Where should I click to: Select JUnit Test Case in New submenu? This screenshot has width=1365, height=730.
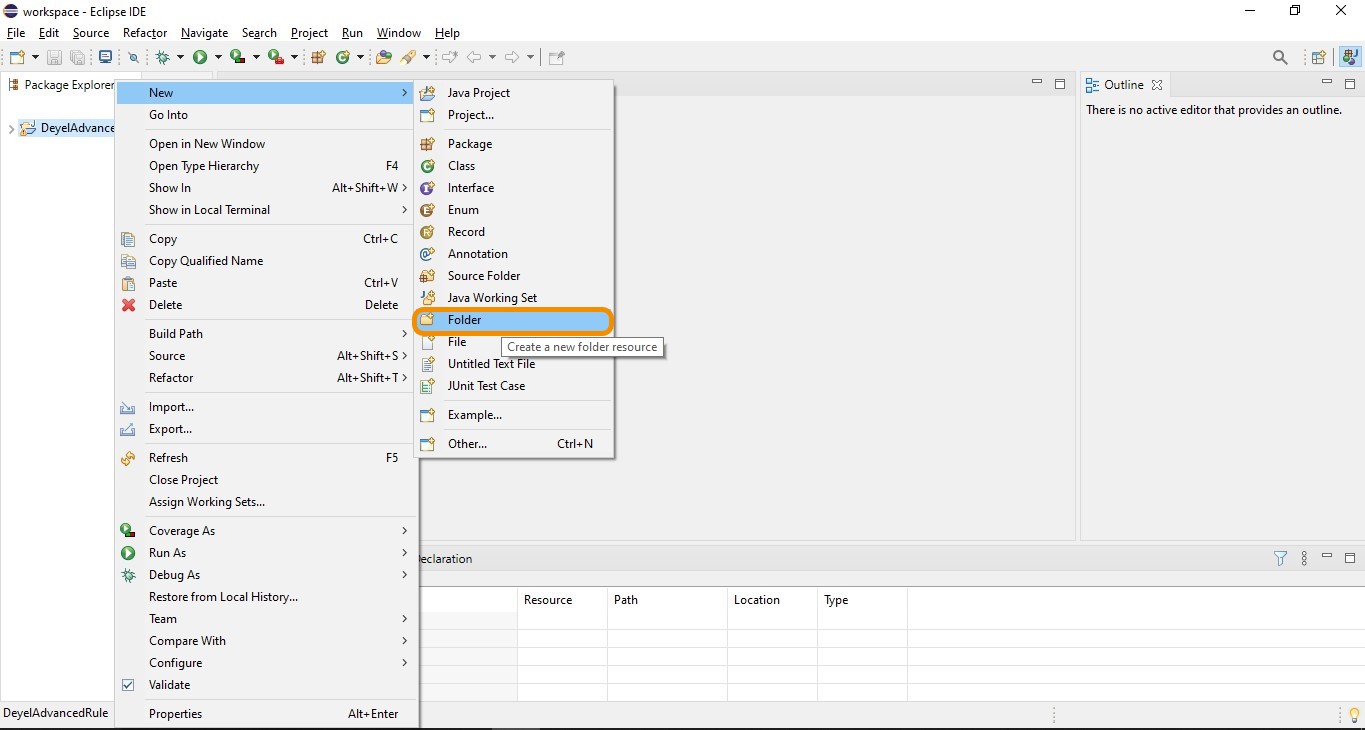[x=513, y=386]
